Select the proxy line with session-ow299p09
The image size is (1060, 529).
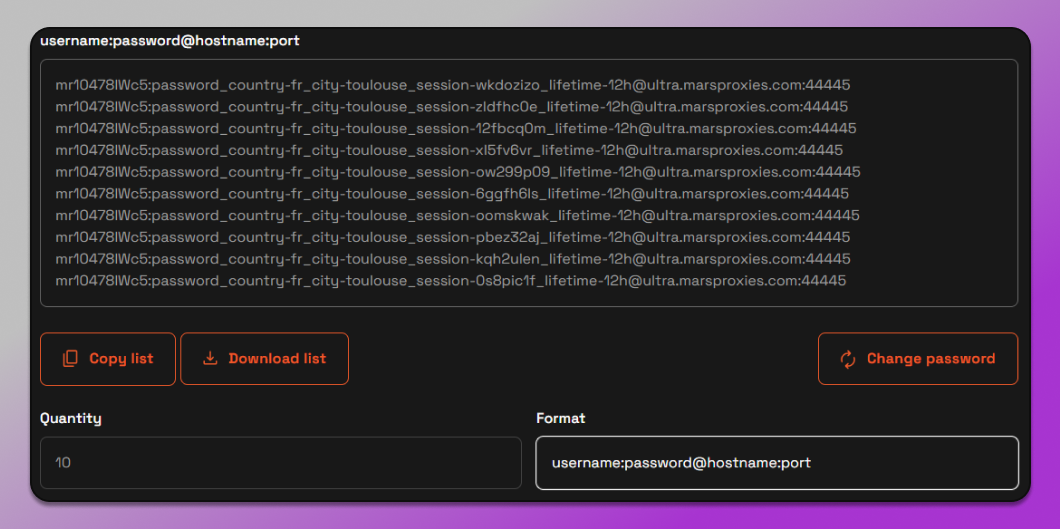(x=458, y=172)
